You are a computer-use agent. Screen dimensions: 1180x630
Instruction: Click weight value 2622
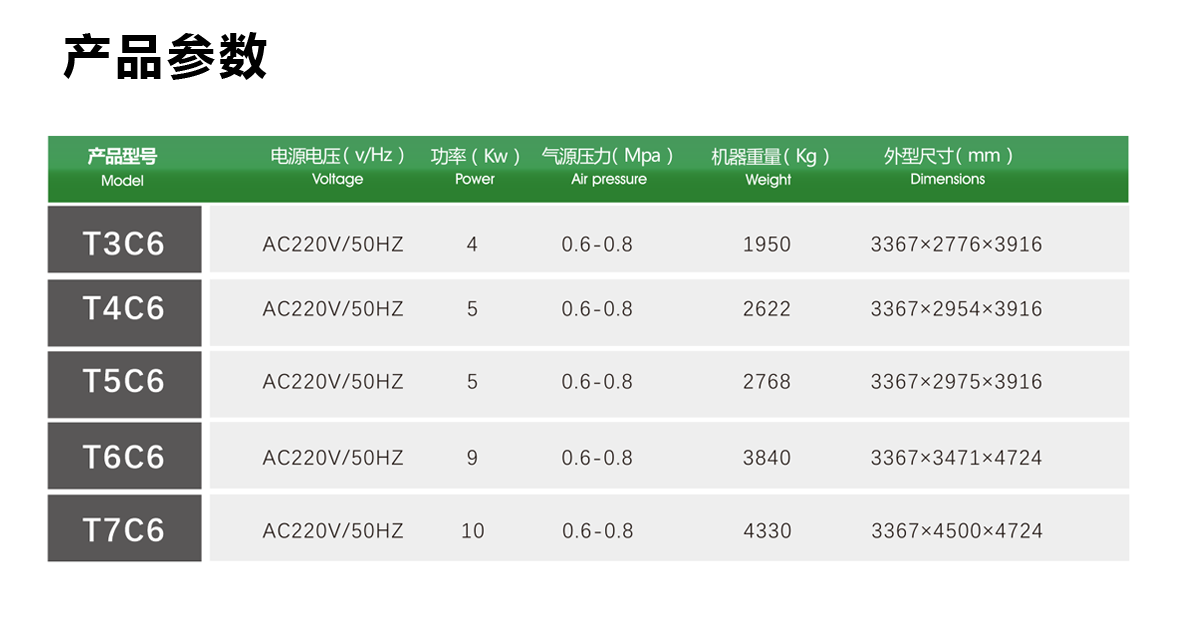(x=767, y=309)
